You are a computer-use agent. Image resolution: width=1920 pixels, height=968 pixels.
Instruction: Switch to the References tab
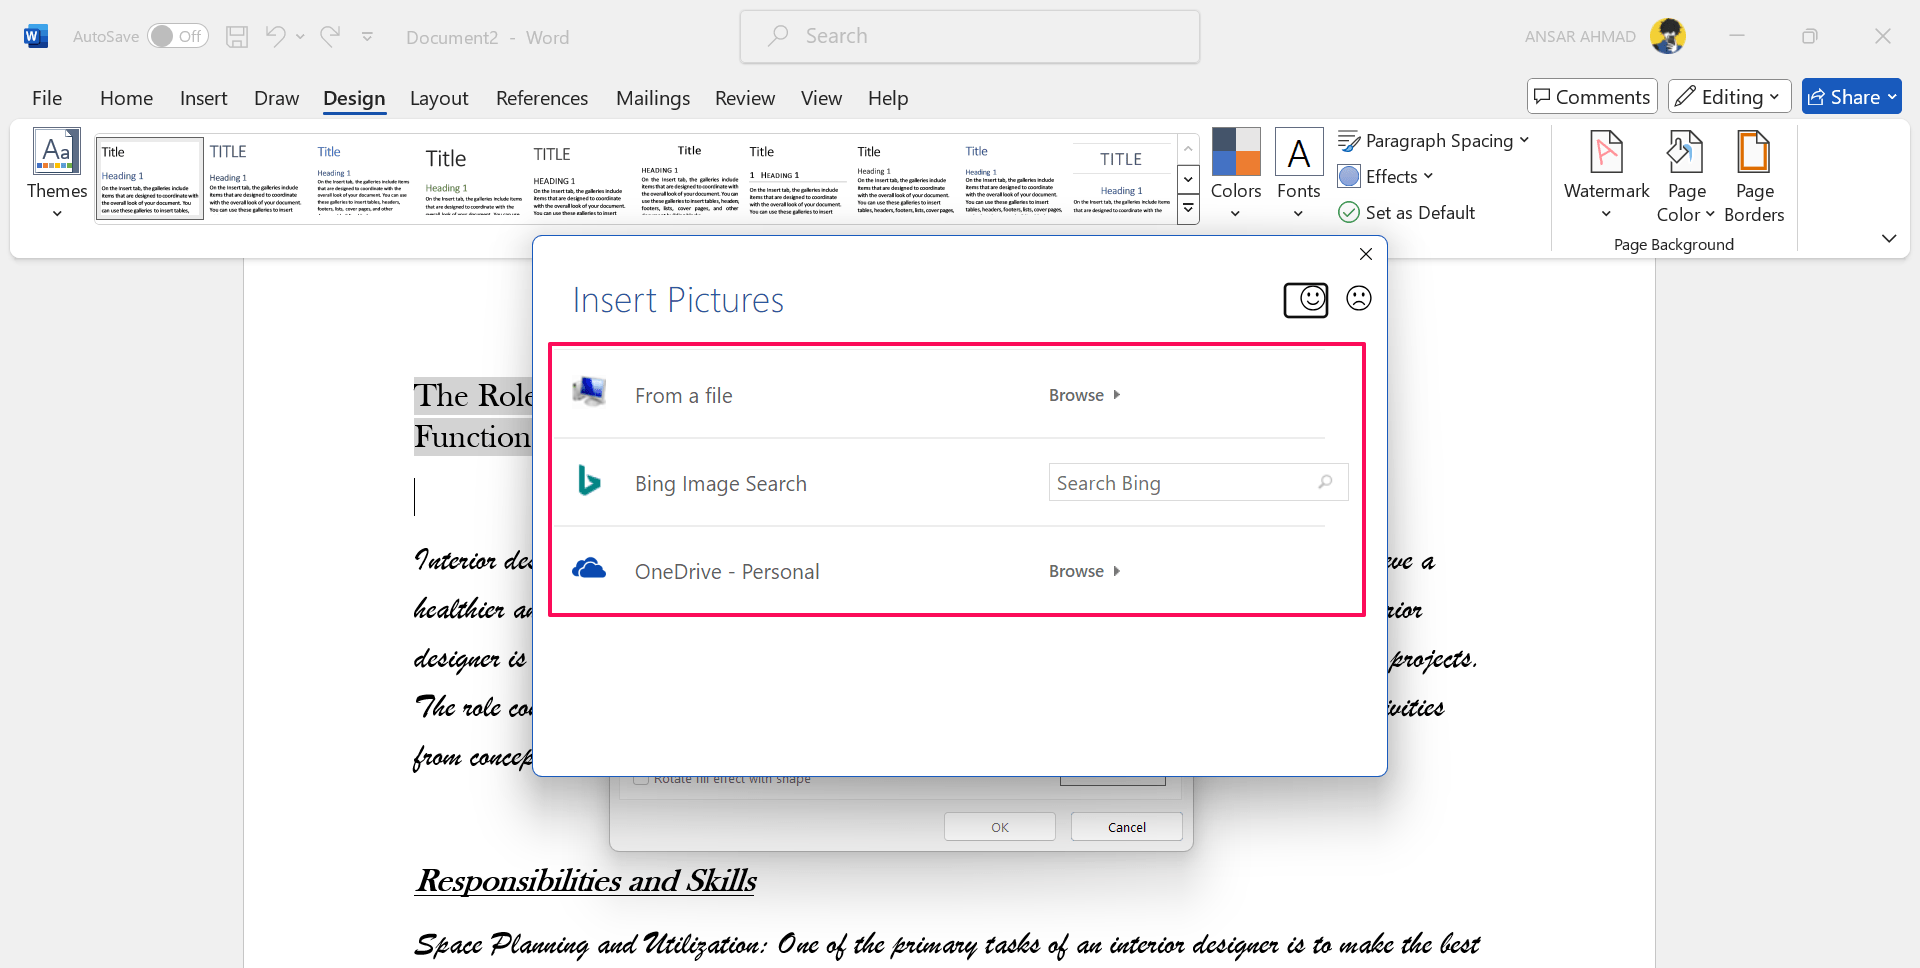(542, 98)
